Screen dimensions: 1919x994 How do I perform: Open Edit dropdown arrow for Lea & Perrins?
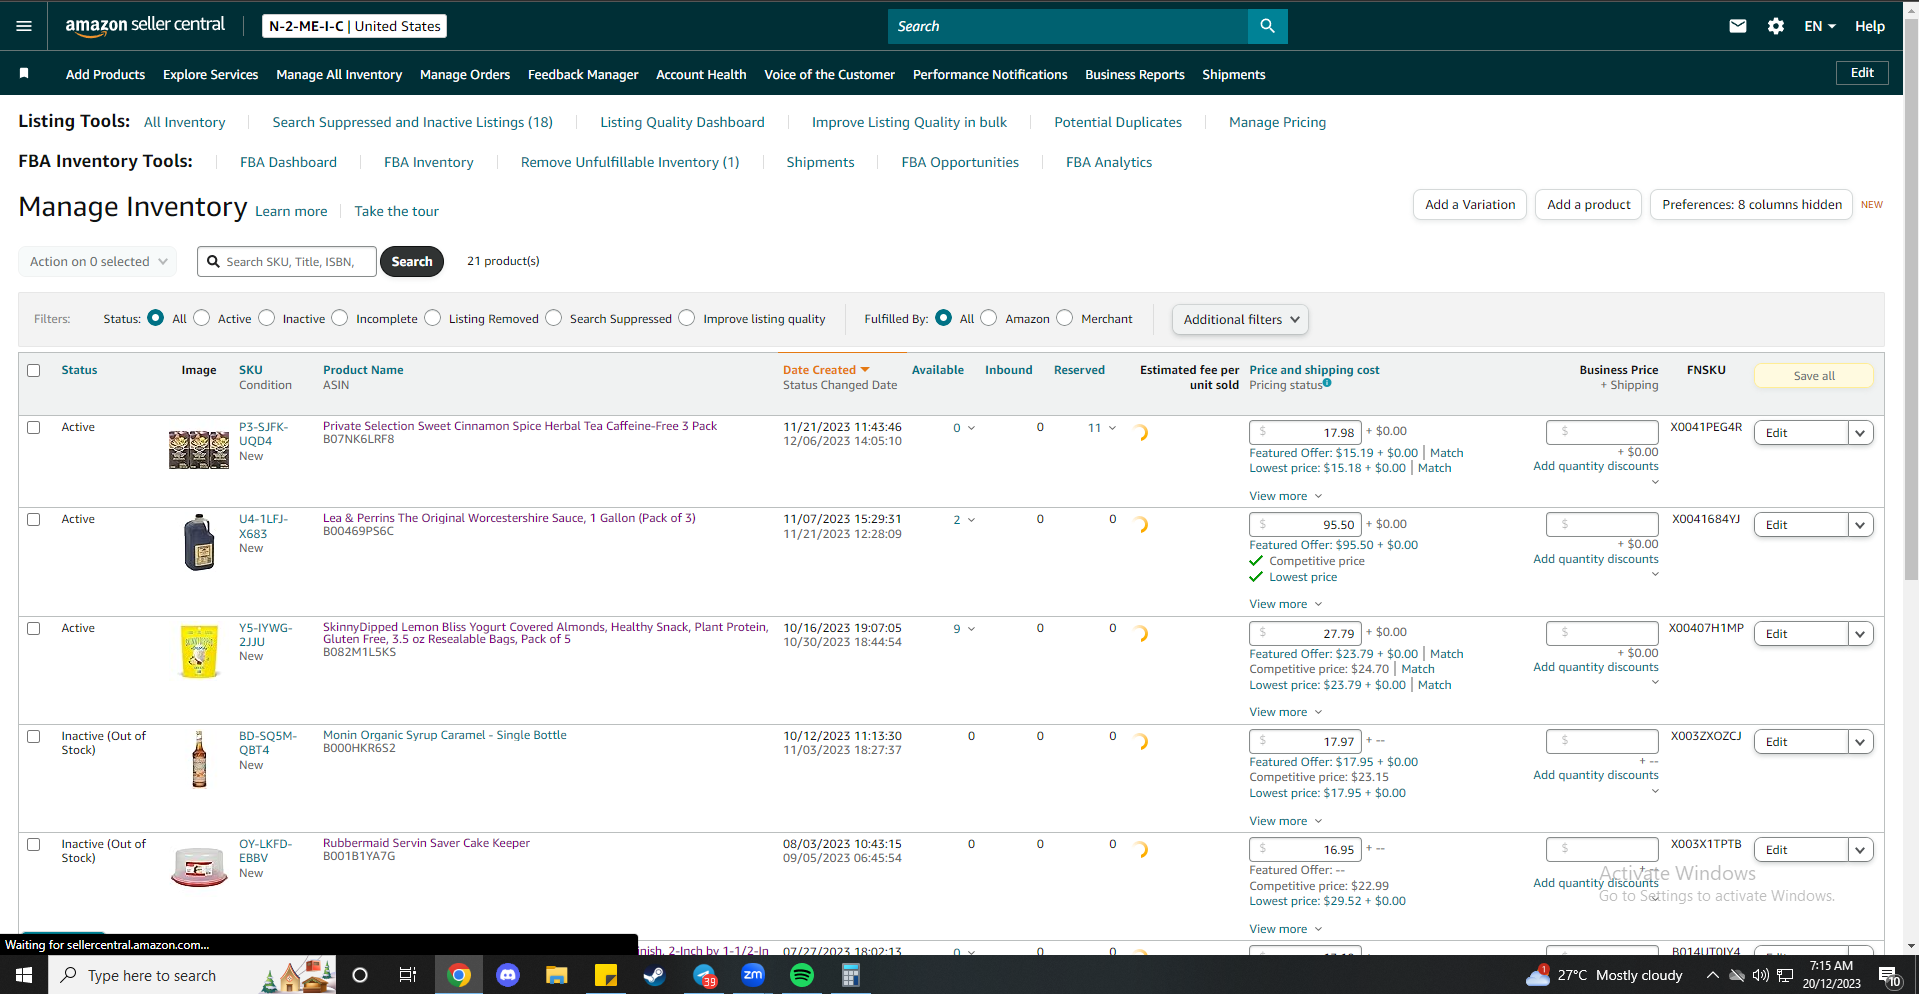(x=1860, y=525)
